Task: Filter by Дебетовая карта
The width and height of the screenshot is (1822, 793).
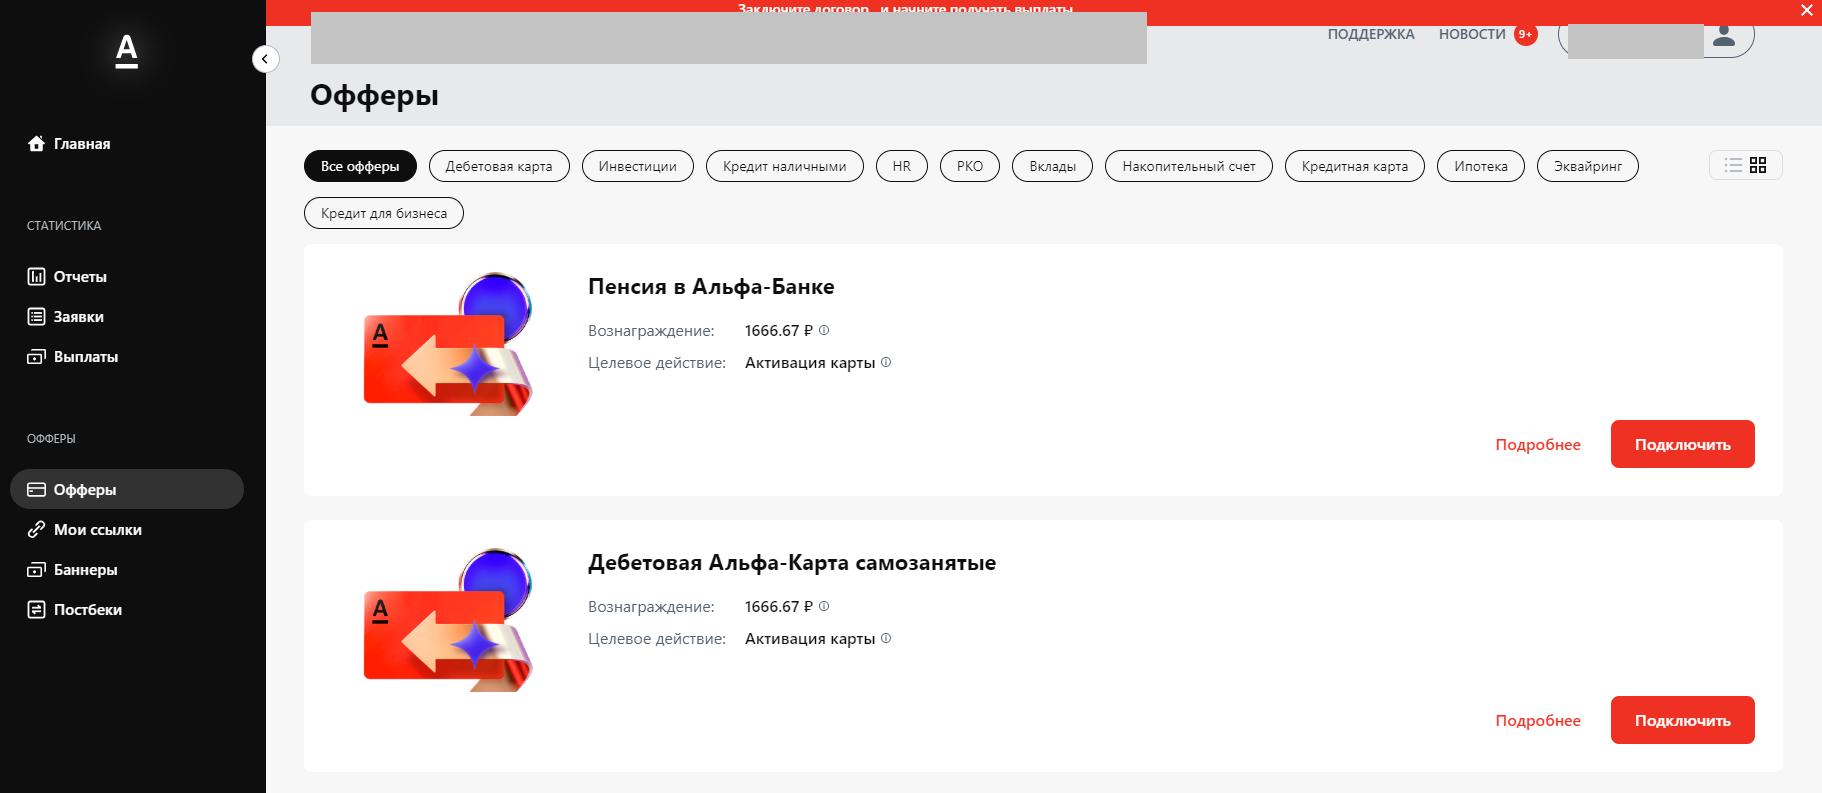Action: [499, 166]
